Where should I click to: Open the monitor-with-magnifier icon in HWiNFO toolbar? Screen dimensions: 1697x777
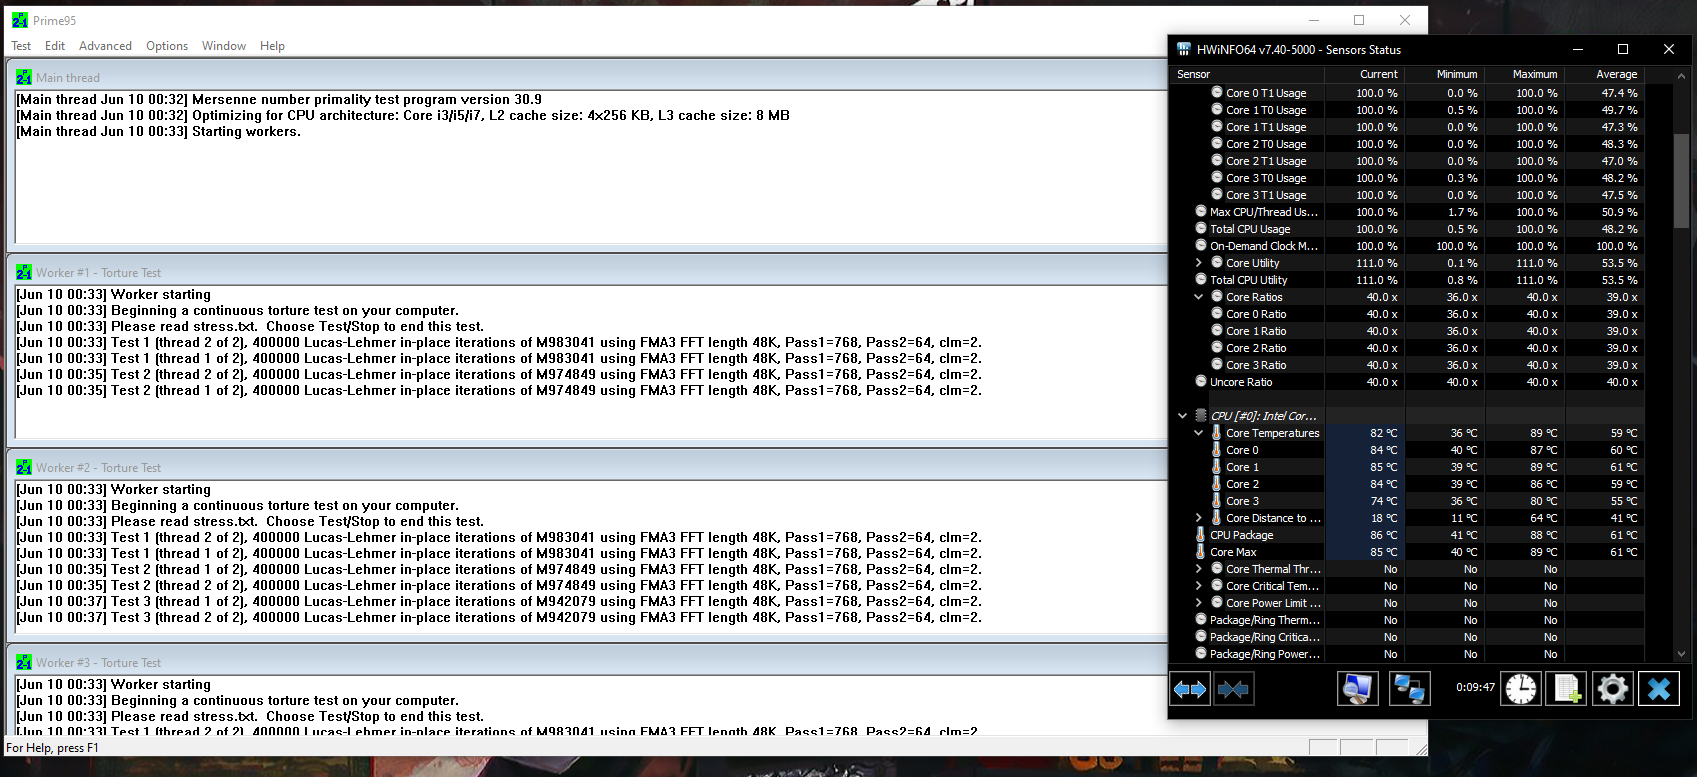point(1358,689)
